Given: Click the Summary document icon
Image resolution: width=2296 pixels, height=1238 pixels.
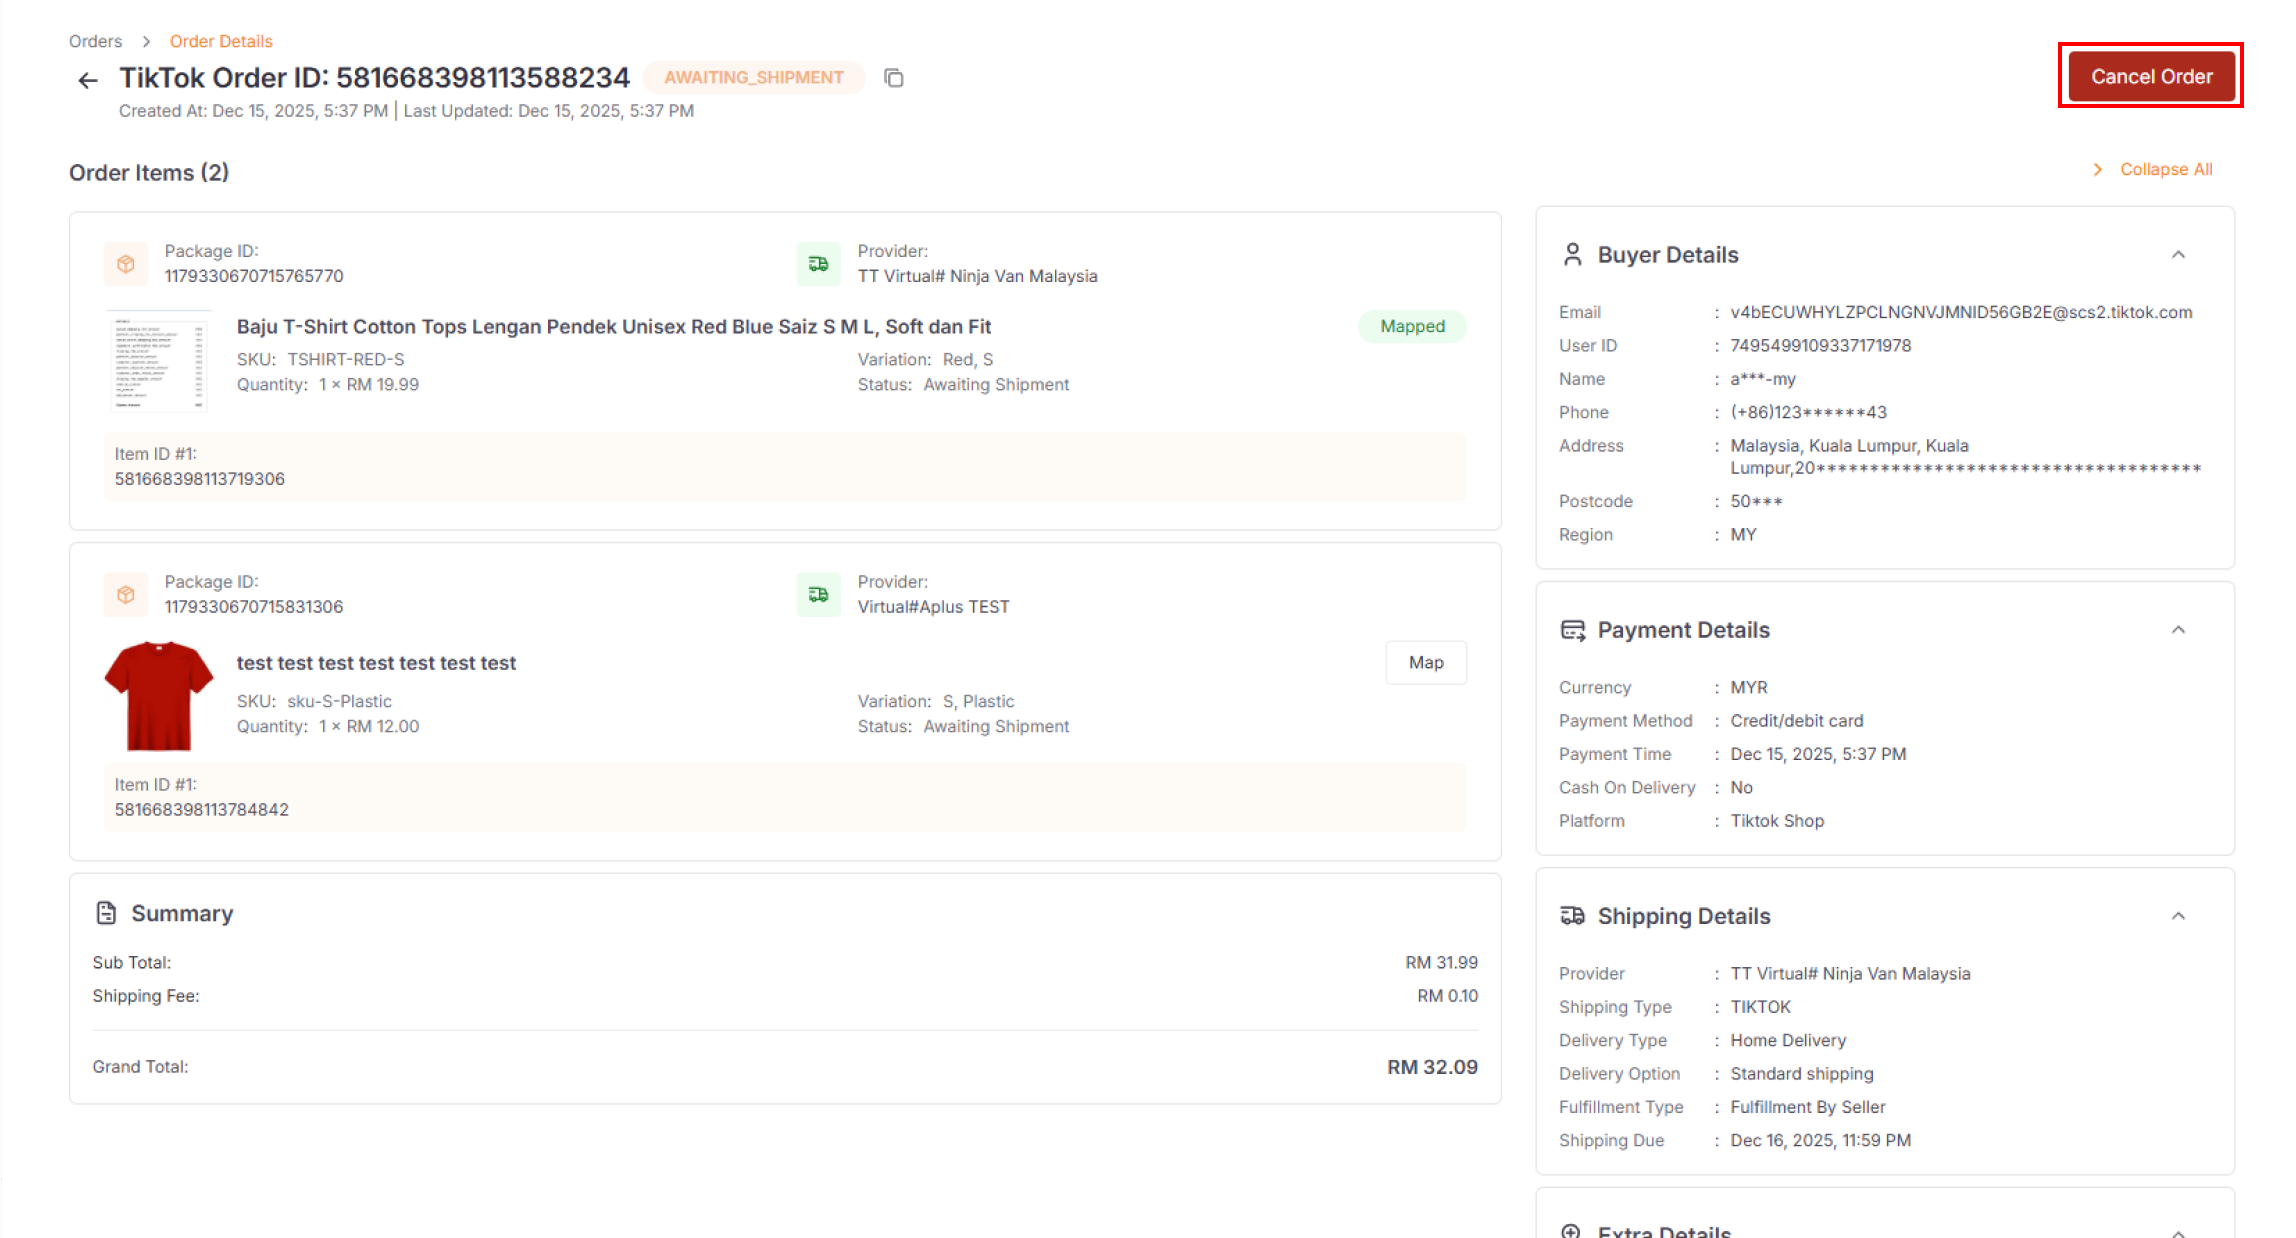Looking at the screenshot, I should [x=106, y=913].
